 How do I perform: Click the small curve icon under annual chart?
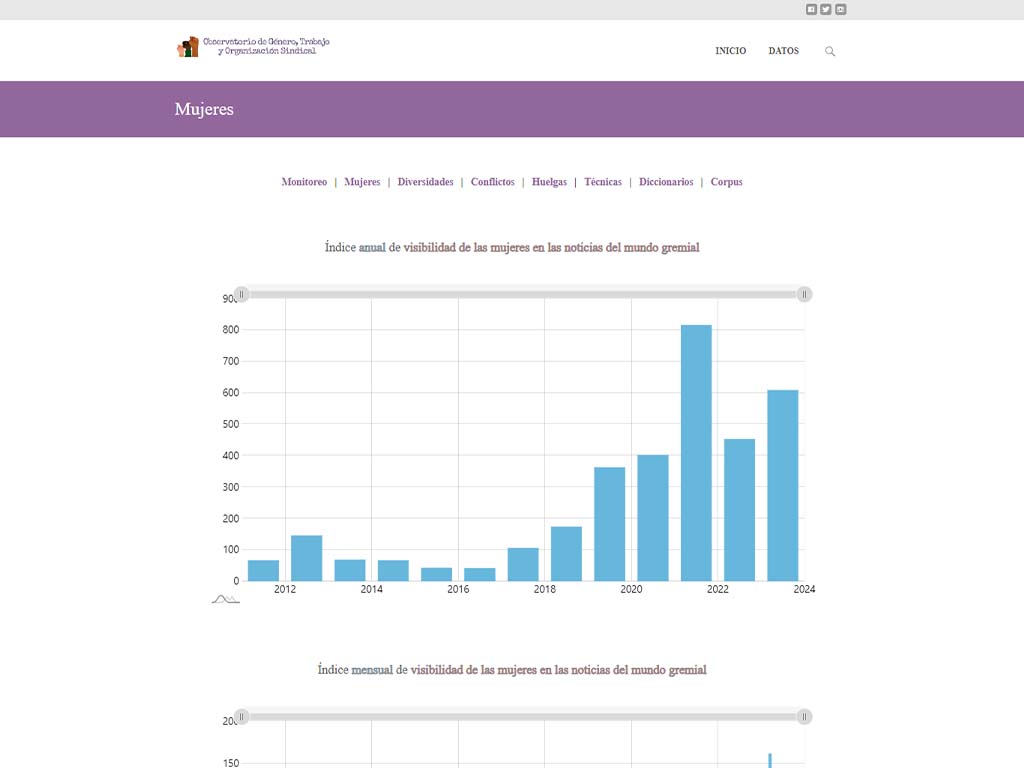[x=225, y=599]
